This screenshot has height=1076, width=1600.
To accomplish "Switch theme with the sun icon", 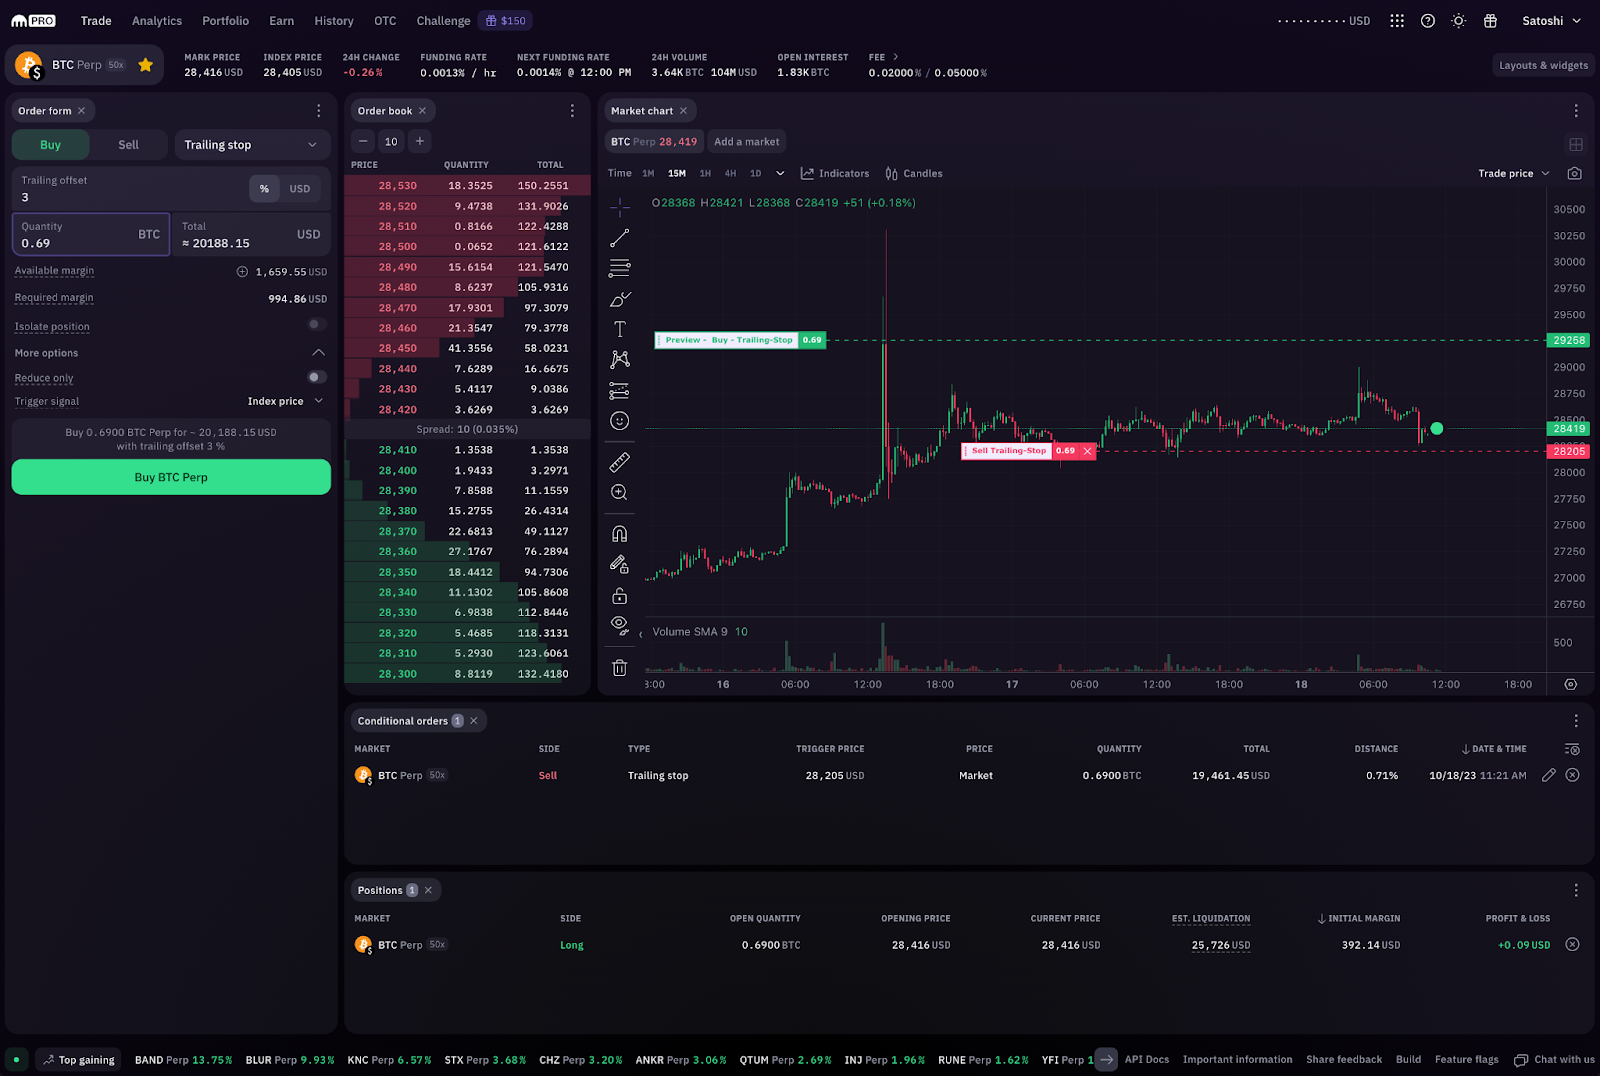I will click(1459, 21).
